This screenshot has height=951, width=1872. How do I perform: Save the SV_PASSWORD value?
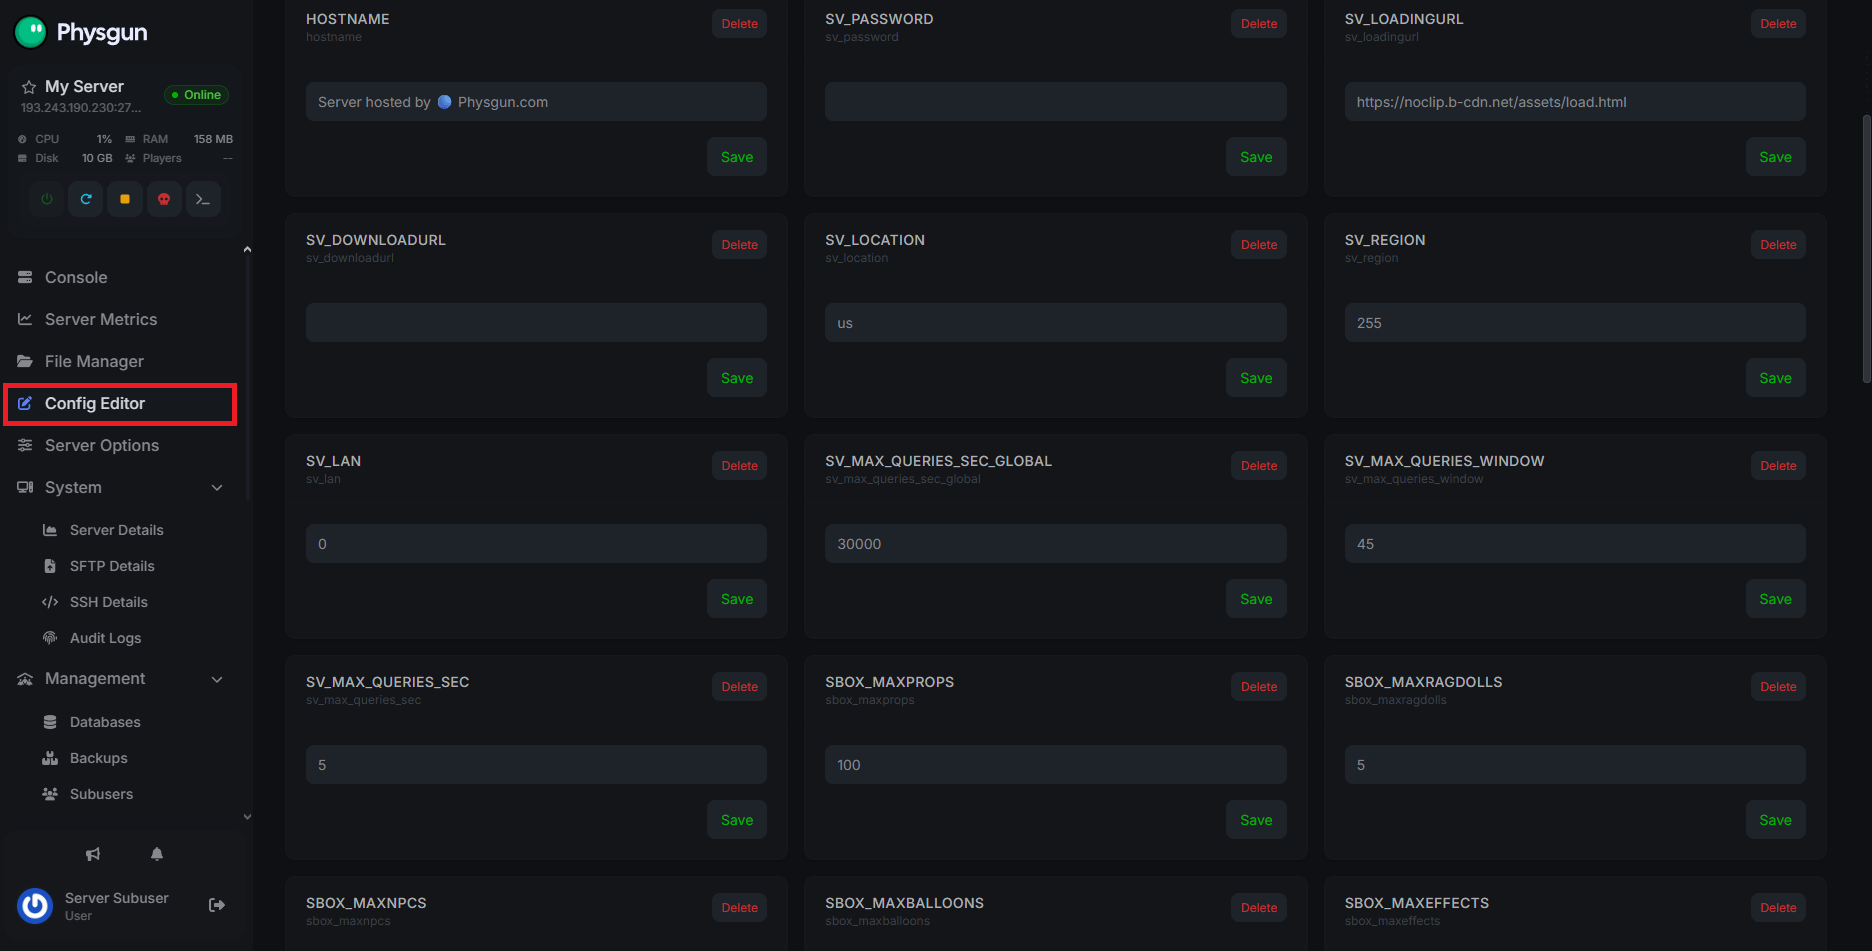click(x=1256, y=157)
